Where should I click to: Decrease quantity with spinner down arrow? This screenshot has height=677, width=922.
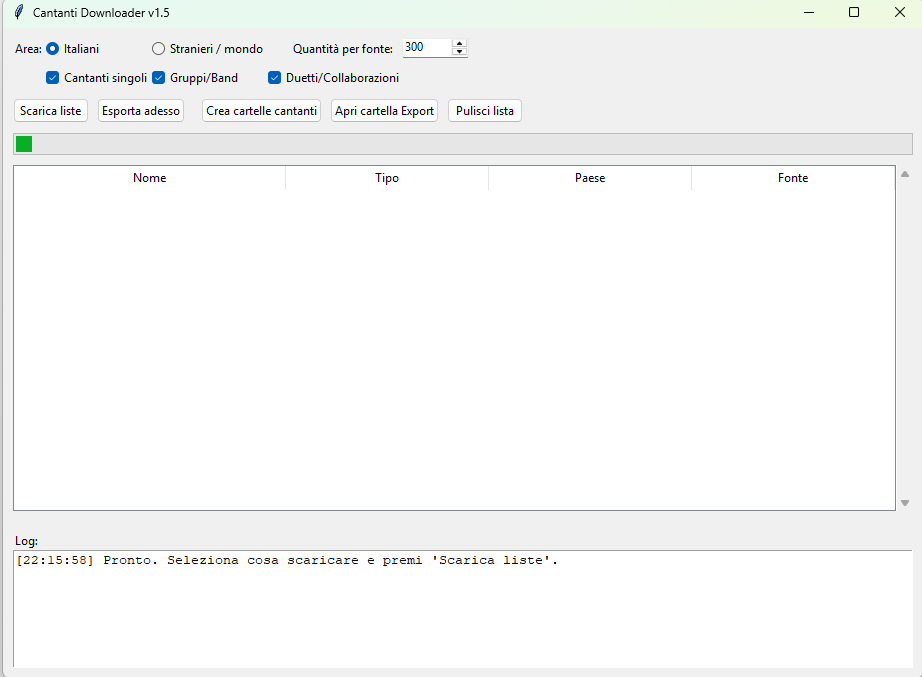[460, 52]
